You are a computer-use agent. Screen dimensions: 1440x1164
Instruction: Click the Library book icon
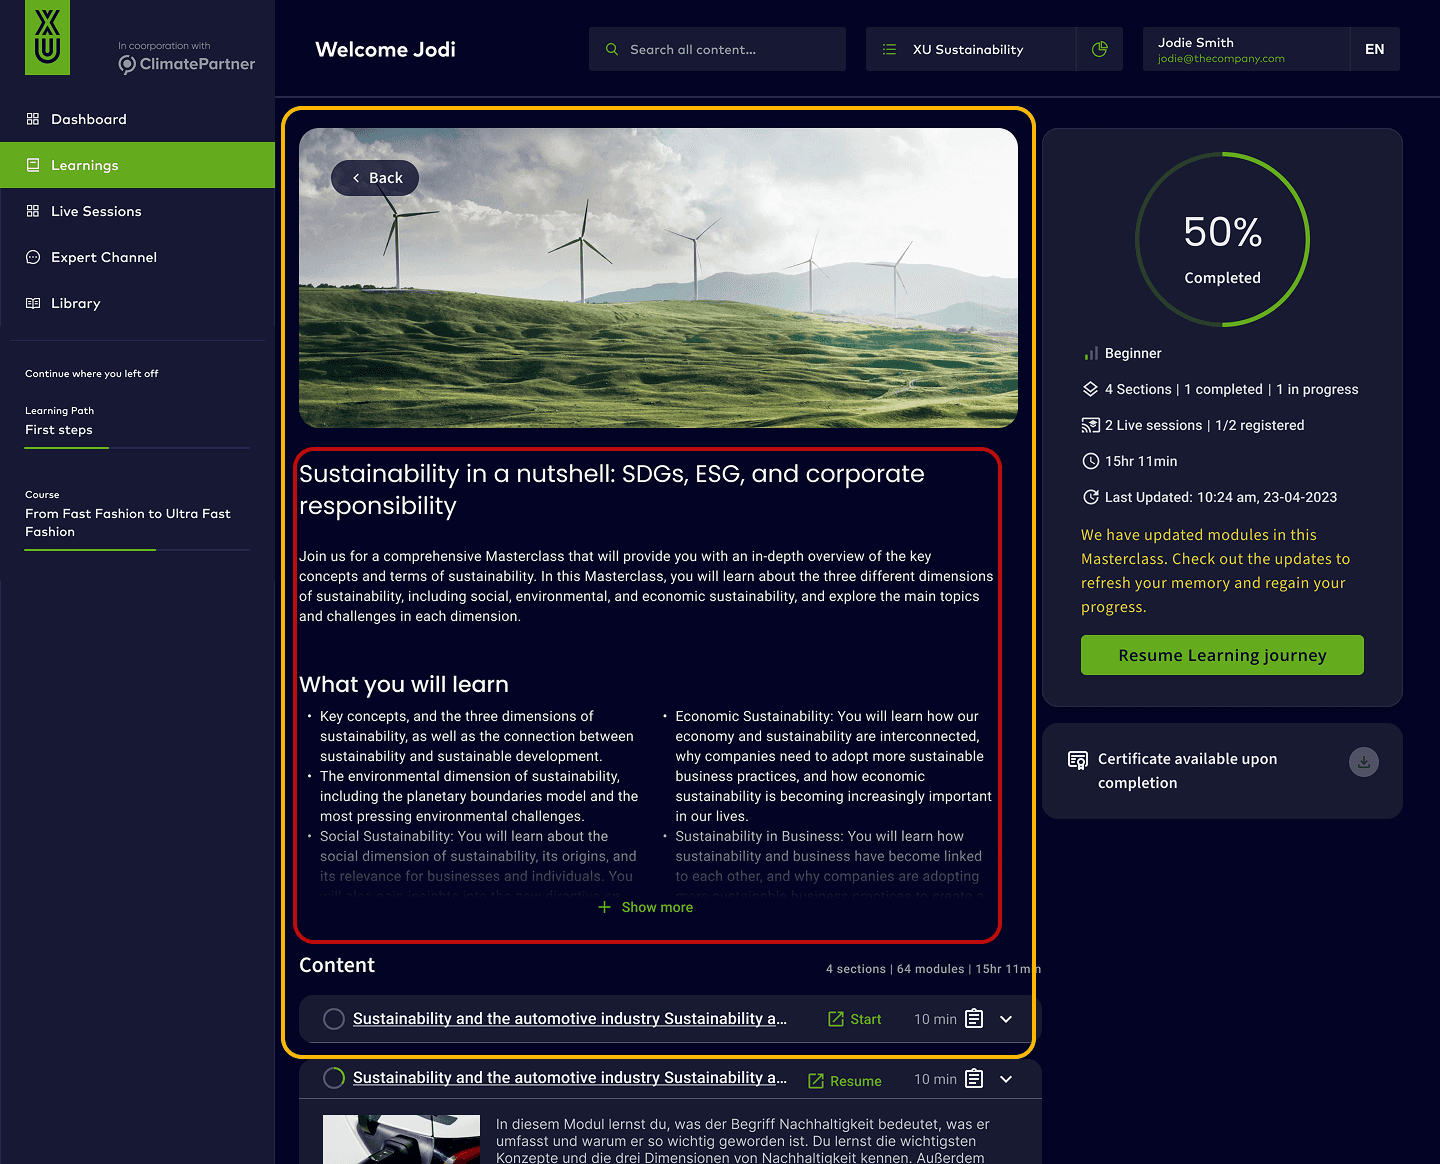pyautogui.click(x=33, y=303)
